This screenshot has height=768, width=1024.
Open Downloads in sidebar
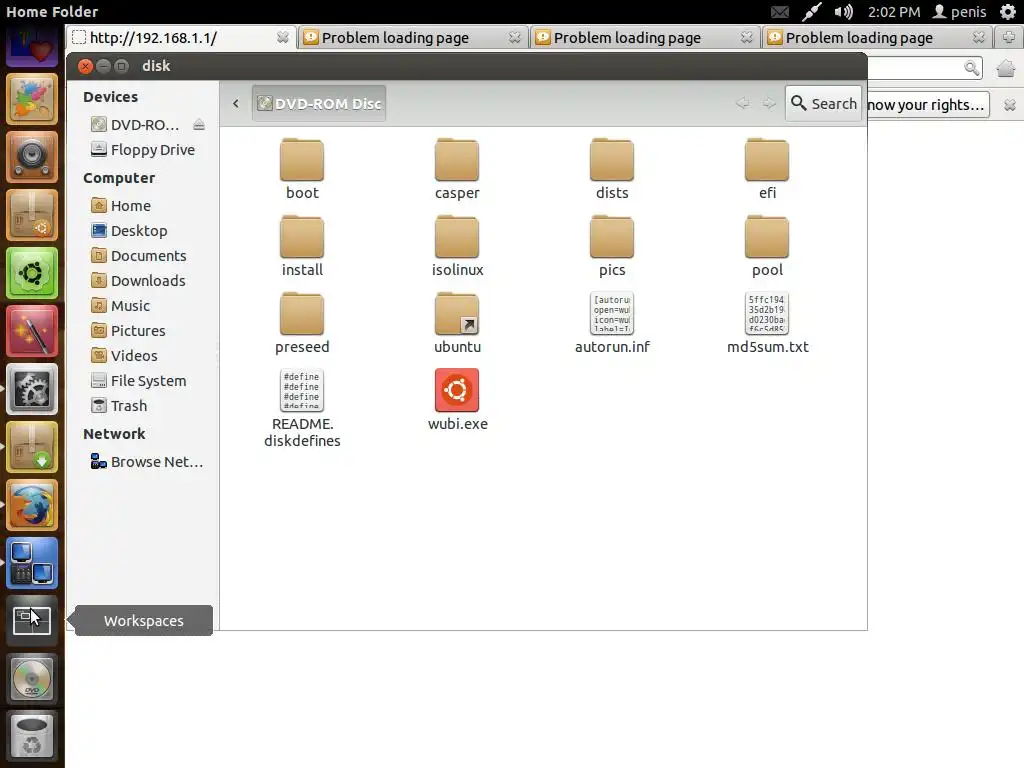point(138,281)
